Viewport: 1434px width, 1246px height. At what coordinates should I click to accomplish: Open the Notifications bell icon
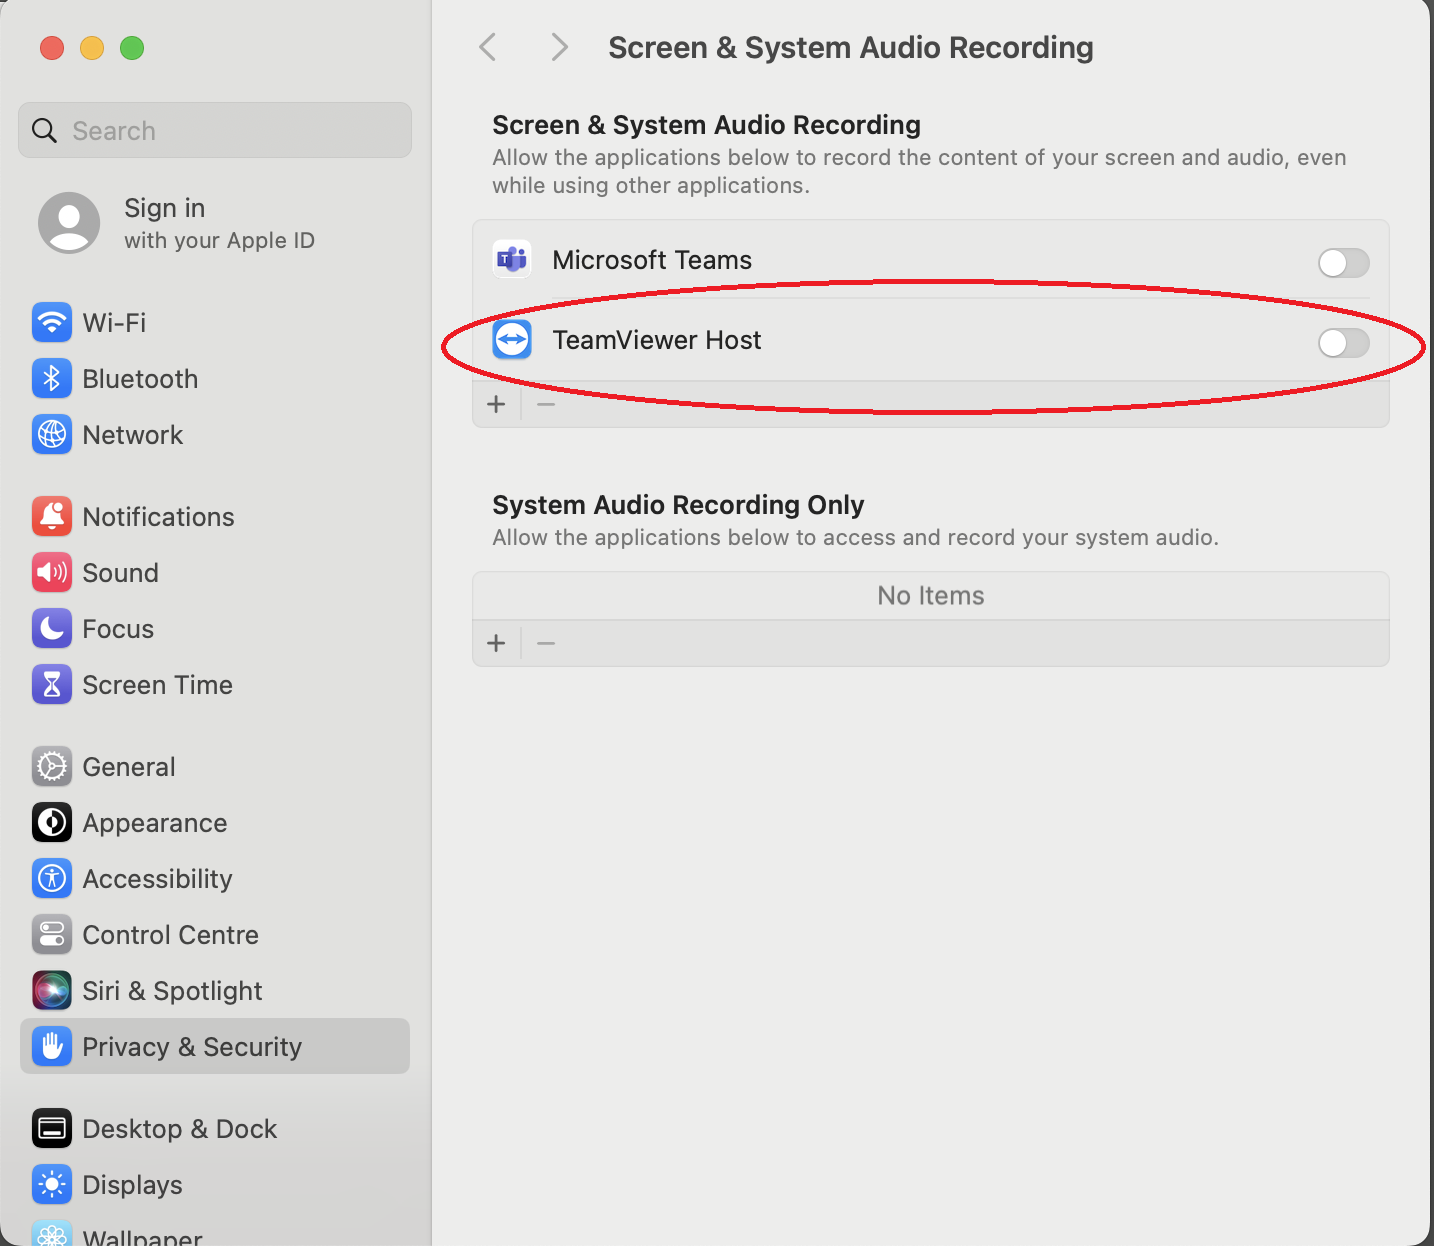coord(52,516)
